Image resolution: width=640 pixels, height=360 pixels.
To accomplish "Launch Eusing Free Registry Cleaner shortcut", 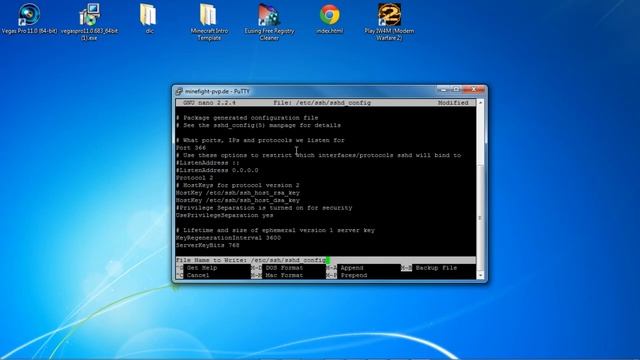I will point(269,22).
